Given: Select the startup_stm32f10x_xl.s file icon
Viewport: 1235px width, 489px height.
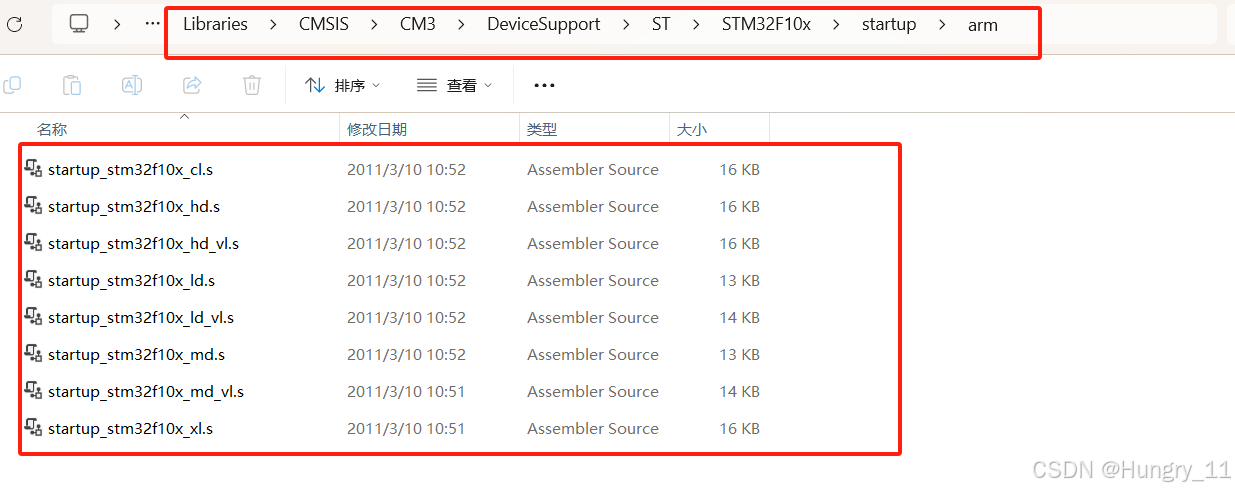Looking at the screenshot, I should (x=33, y=428).
